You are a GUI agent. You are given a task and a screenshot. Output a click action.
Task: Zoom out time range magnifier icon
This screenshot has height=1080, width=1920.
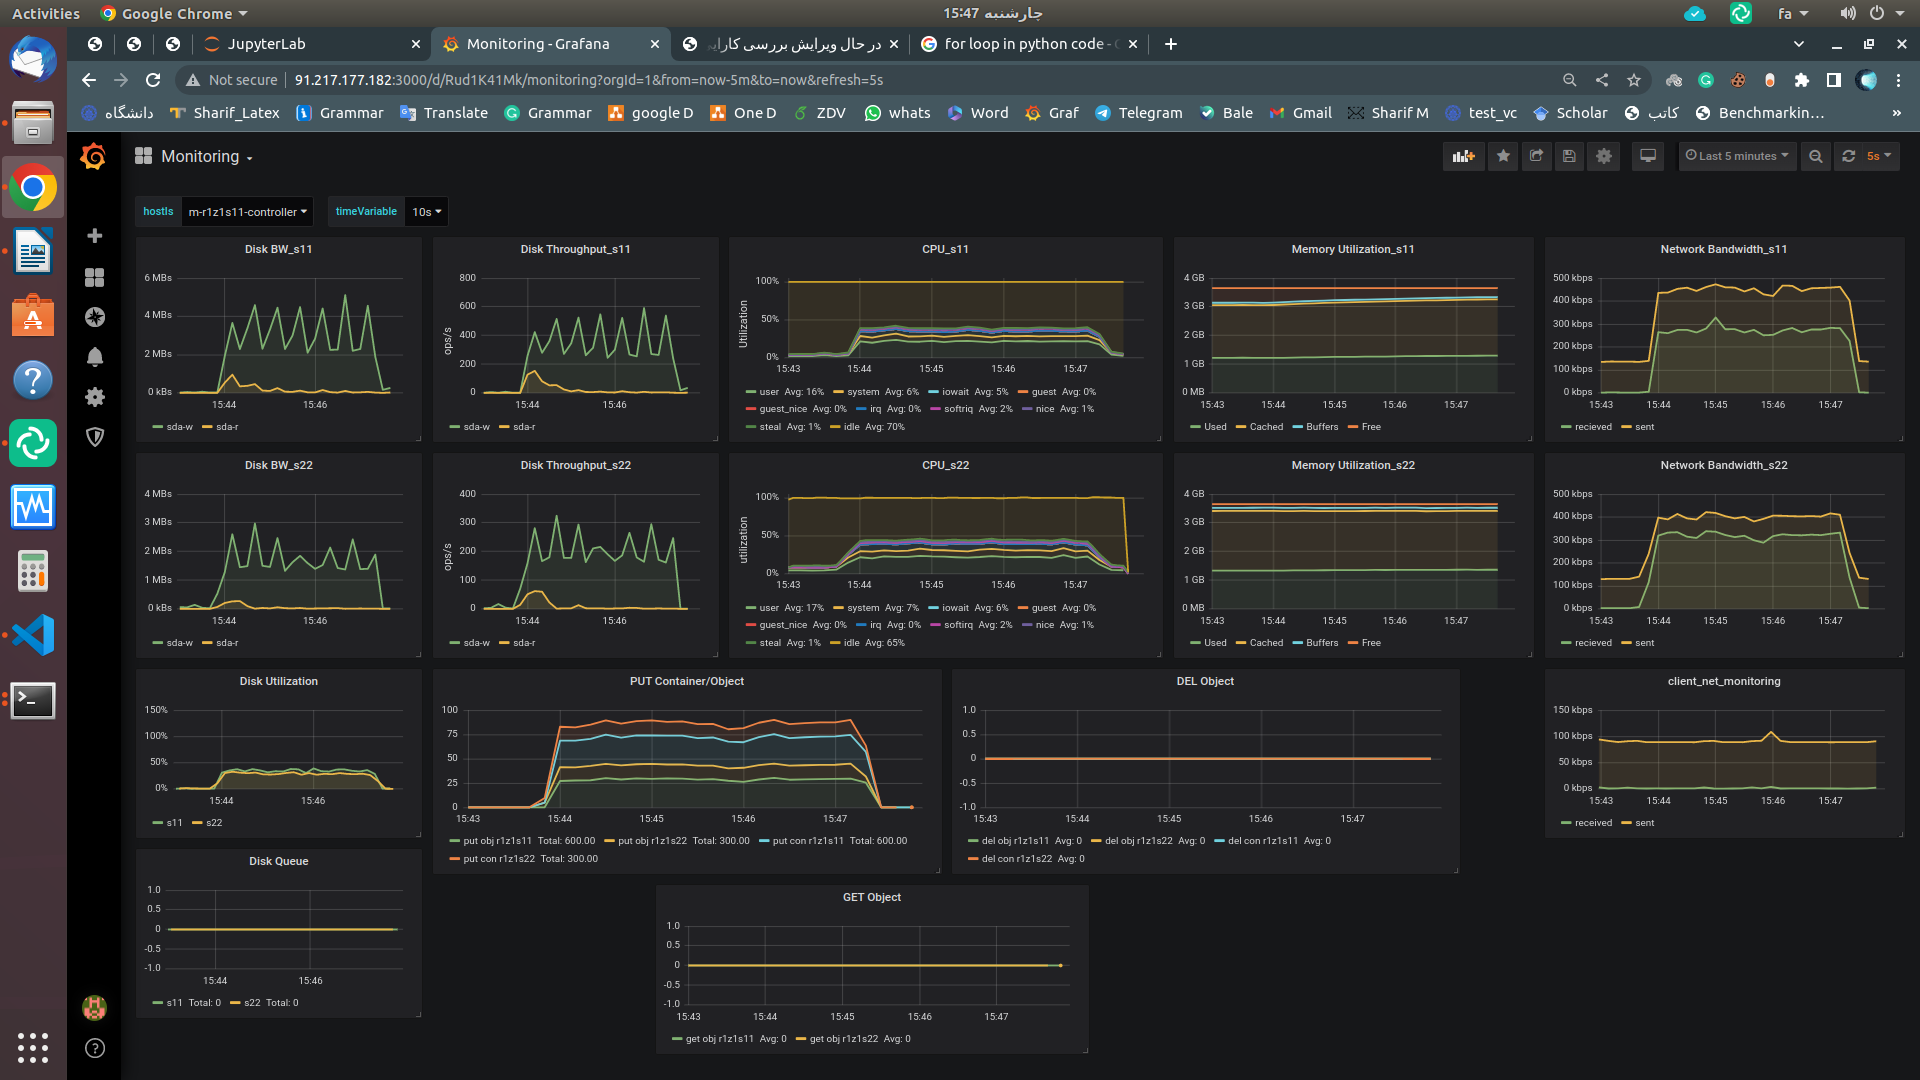[x=1816, y=156]
